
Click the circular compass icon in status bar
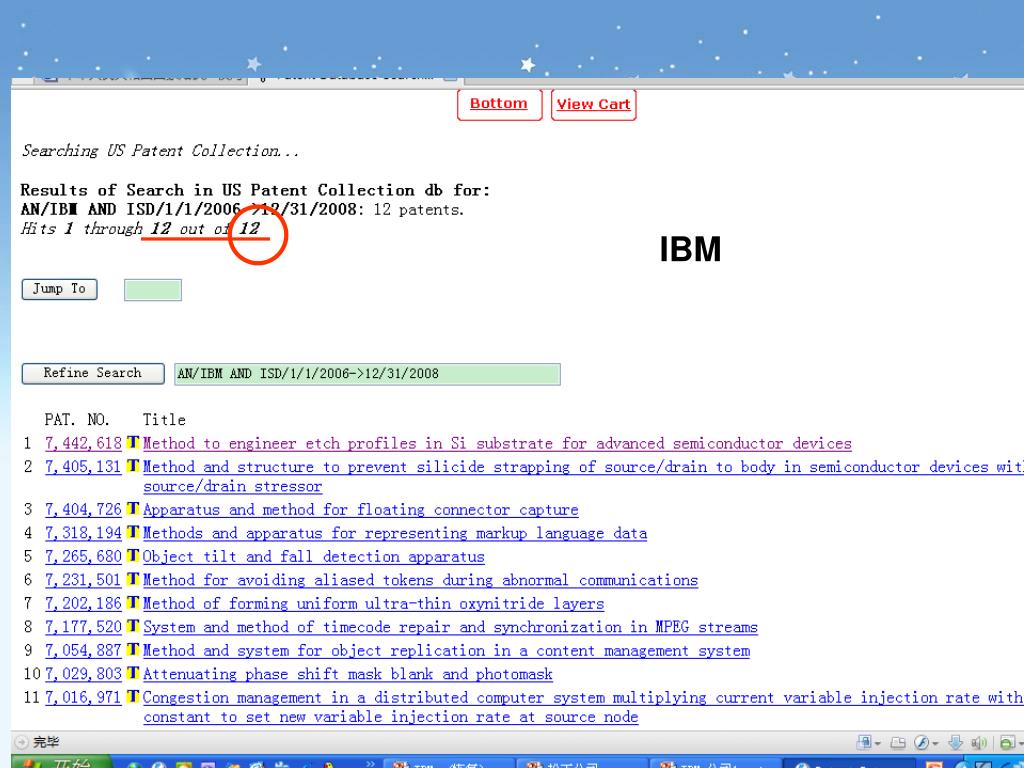pos(921,743)
